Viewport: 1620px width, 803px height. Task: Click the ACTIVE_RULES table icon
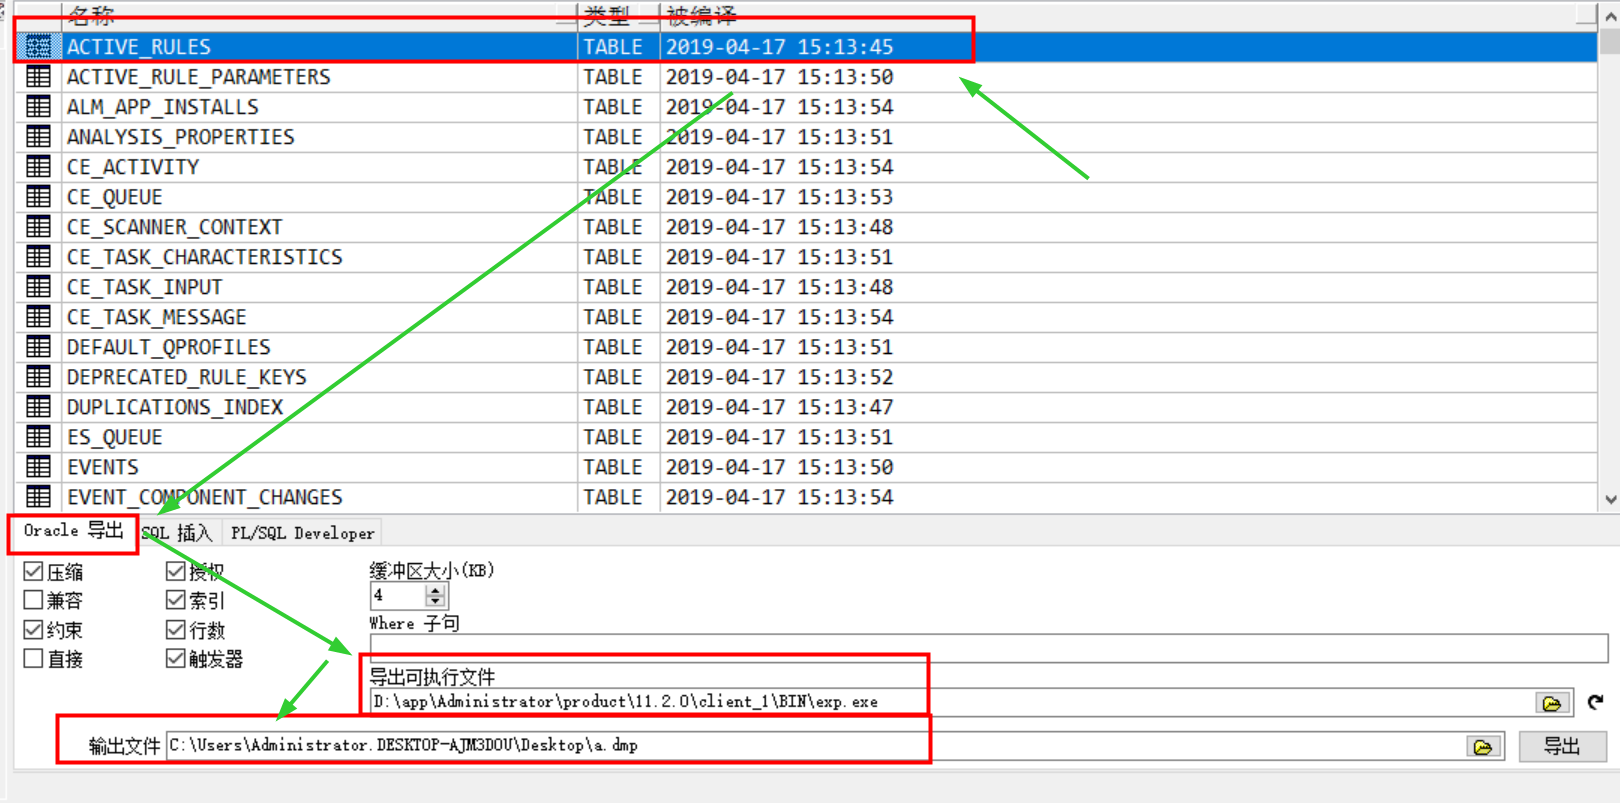pos(38,46)
